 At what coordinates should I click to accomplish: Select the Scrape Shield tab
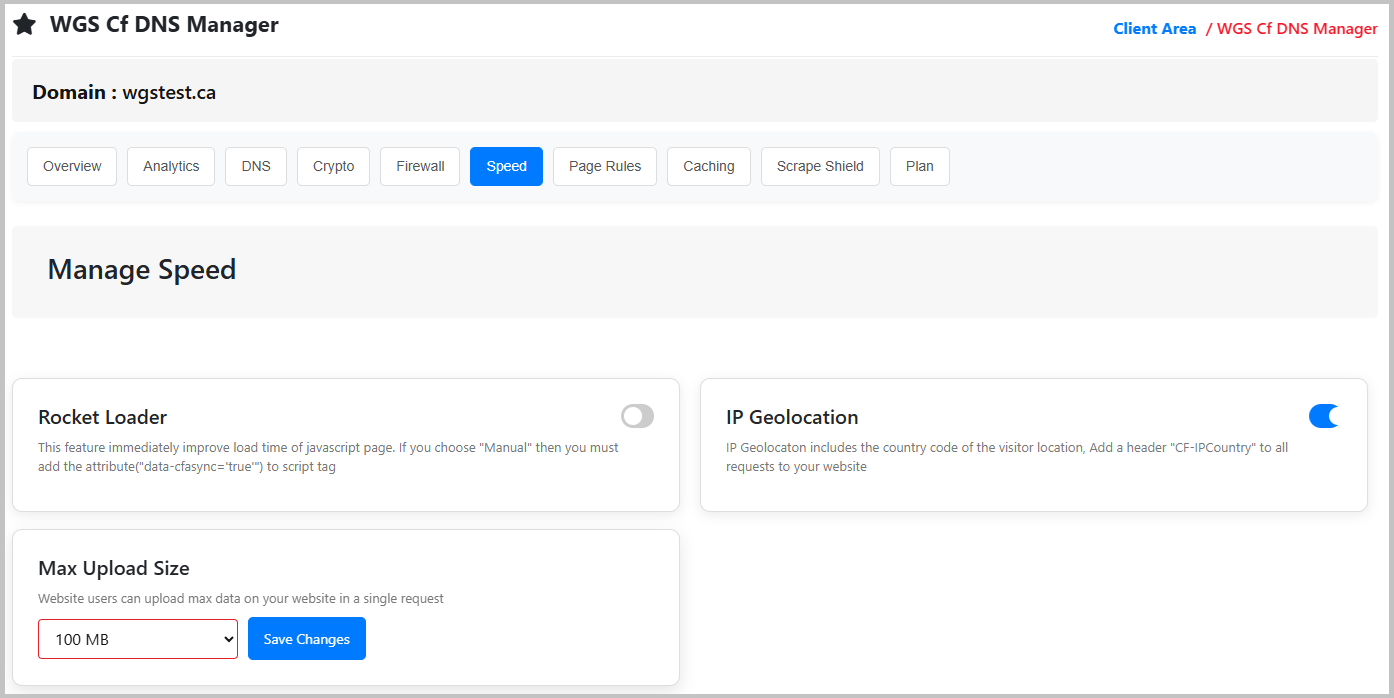[x=820, y=166]
